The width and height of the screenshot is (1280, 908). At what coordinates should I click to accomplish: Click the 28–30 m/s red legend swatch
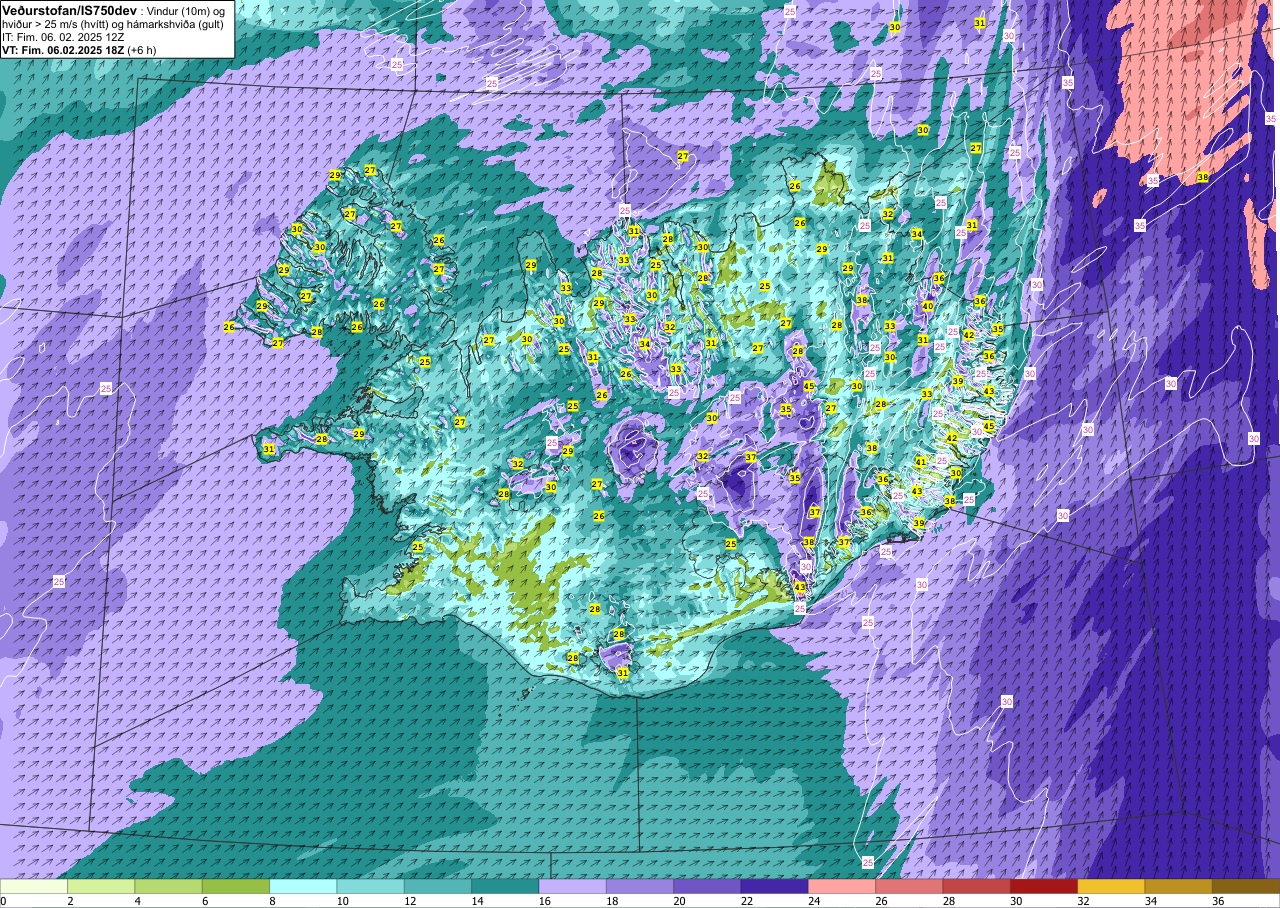[976, 886]
